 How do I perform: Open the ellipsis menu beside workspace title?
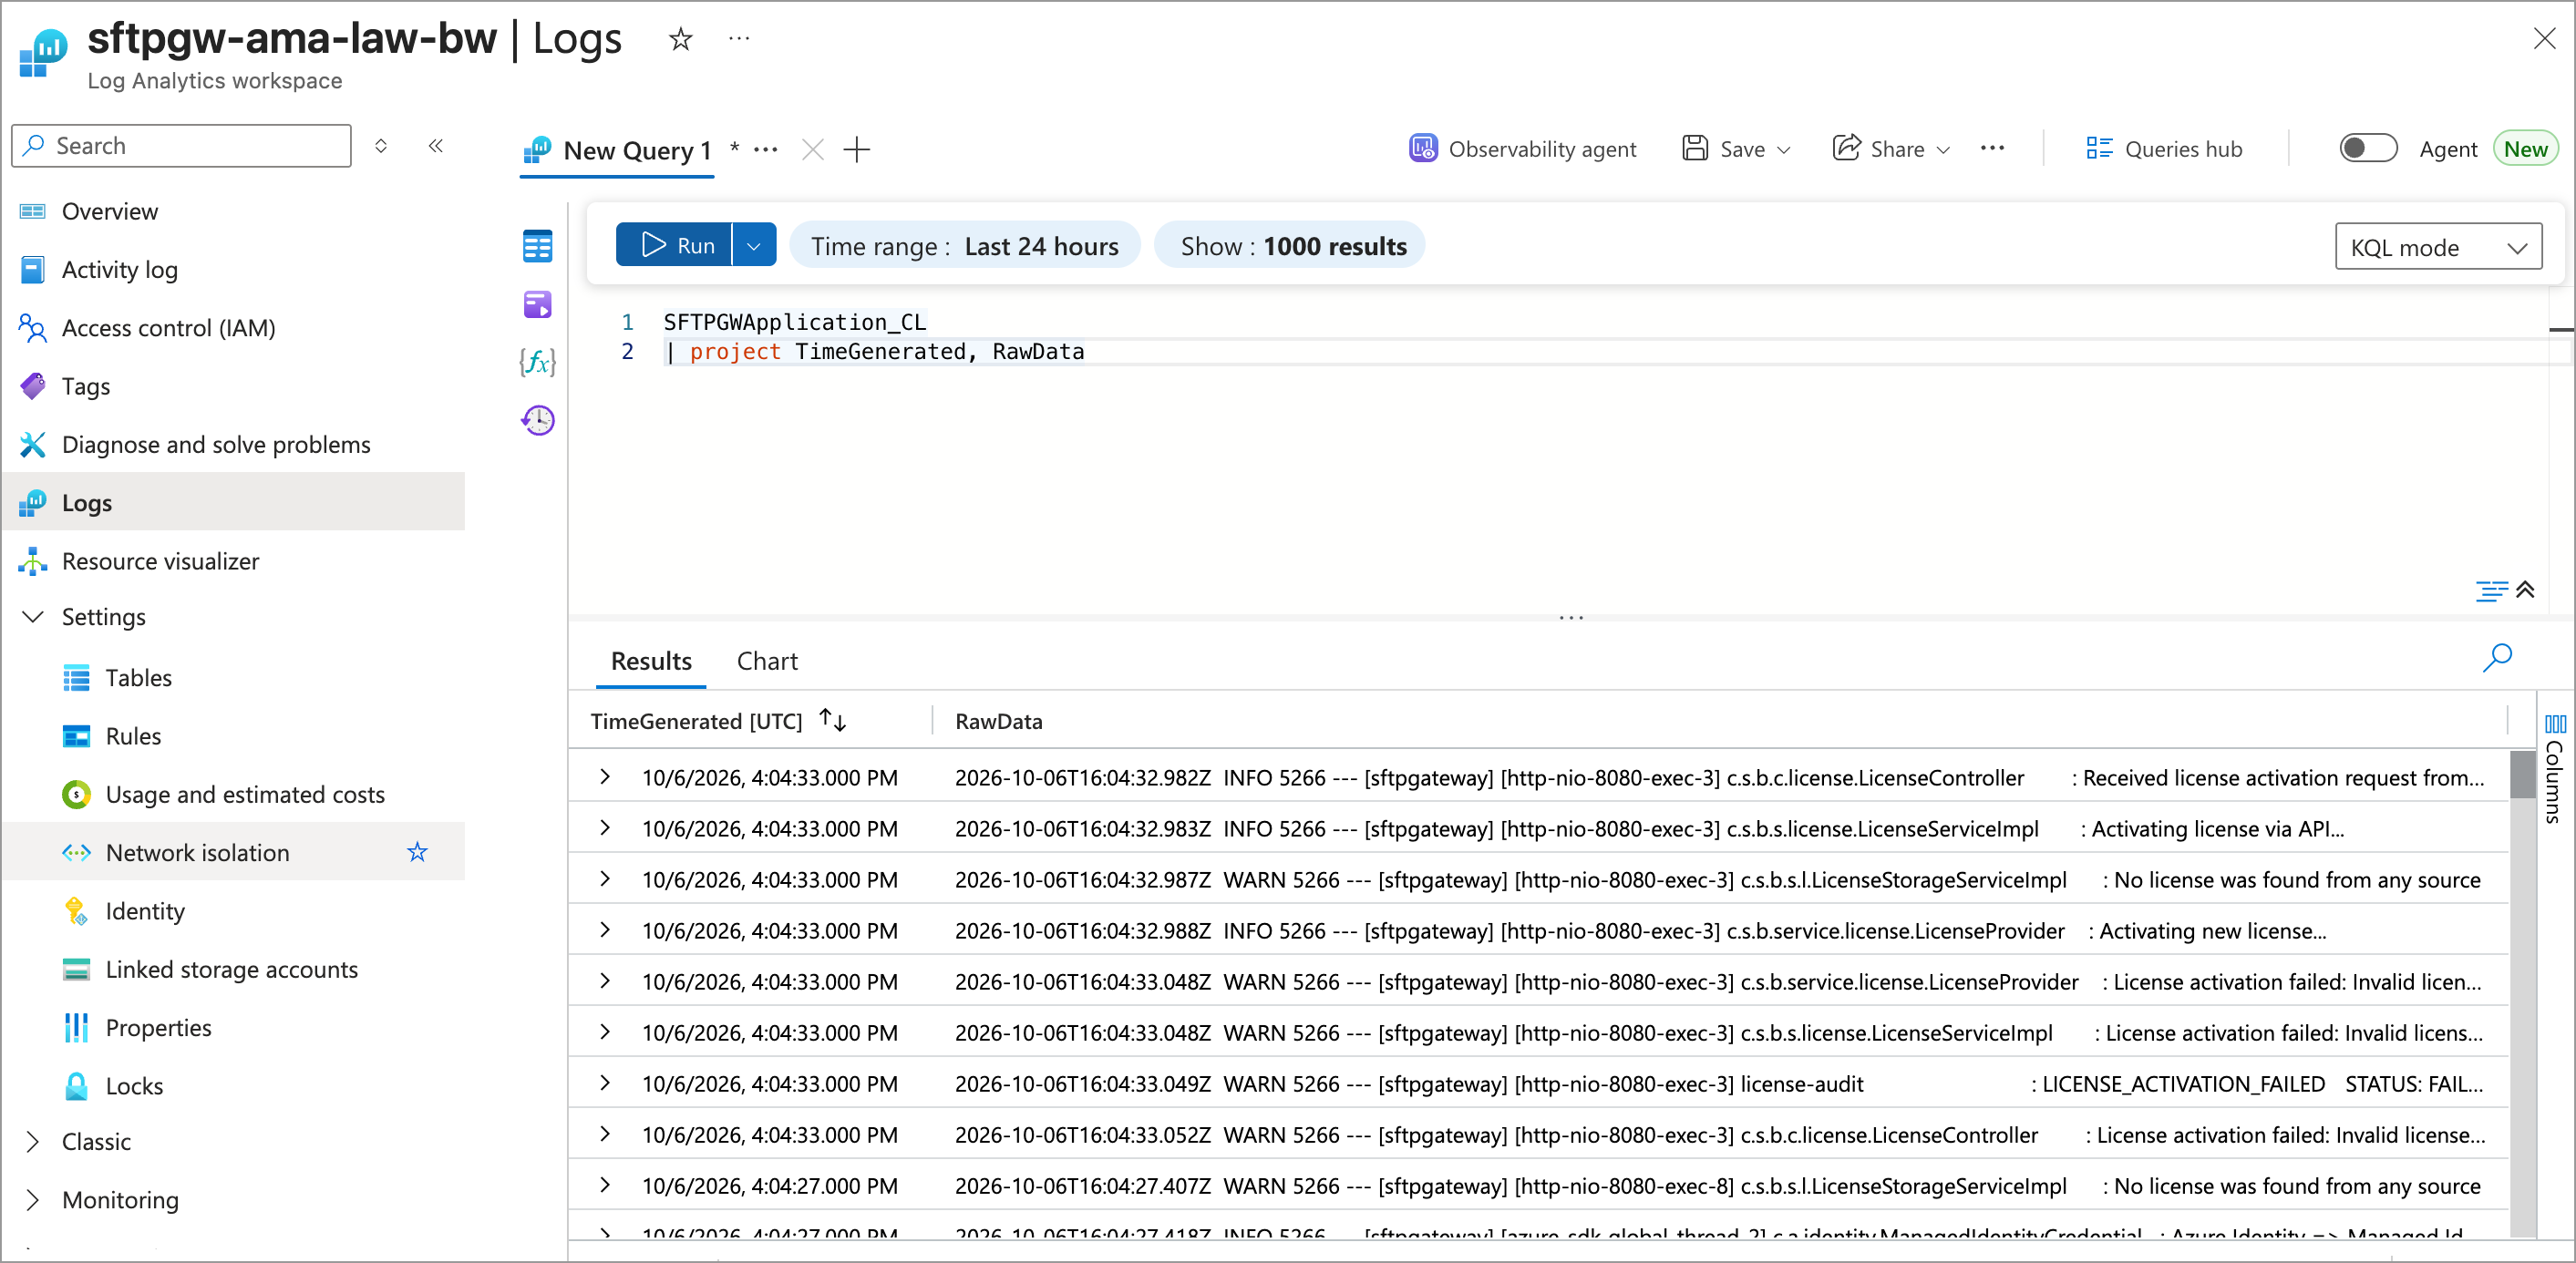coord(739,38)
